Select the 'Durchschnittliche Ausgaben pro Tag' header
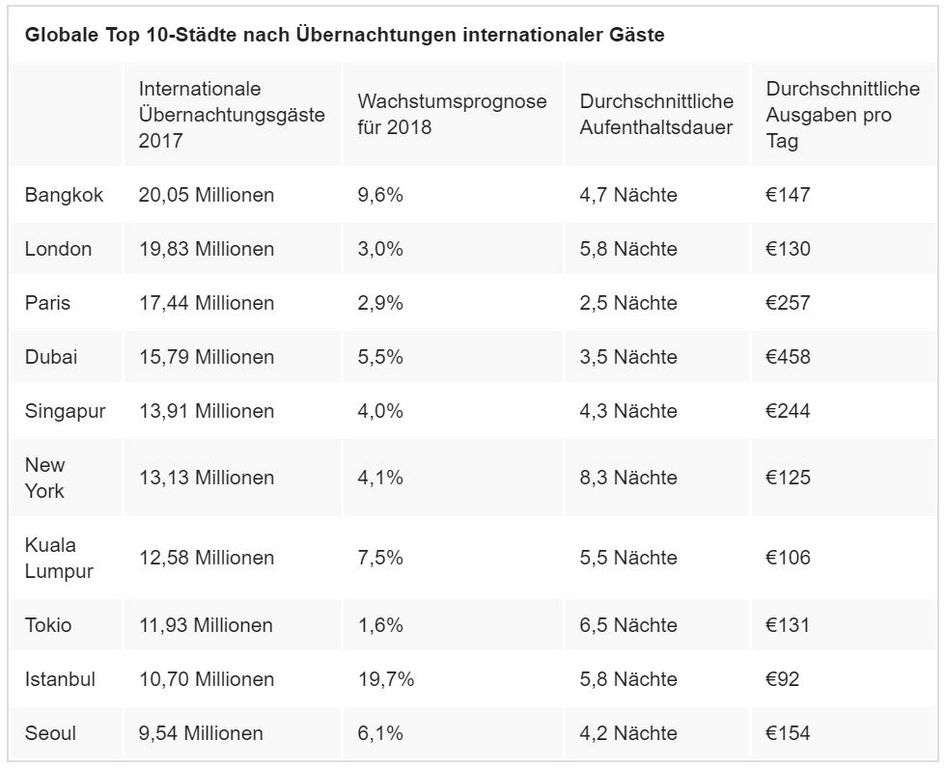Viewport: 945px width, 768px height. (842, 115)
